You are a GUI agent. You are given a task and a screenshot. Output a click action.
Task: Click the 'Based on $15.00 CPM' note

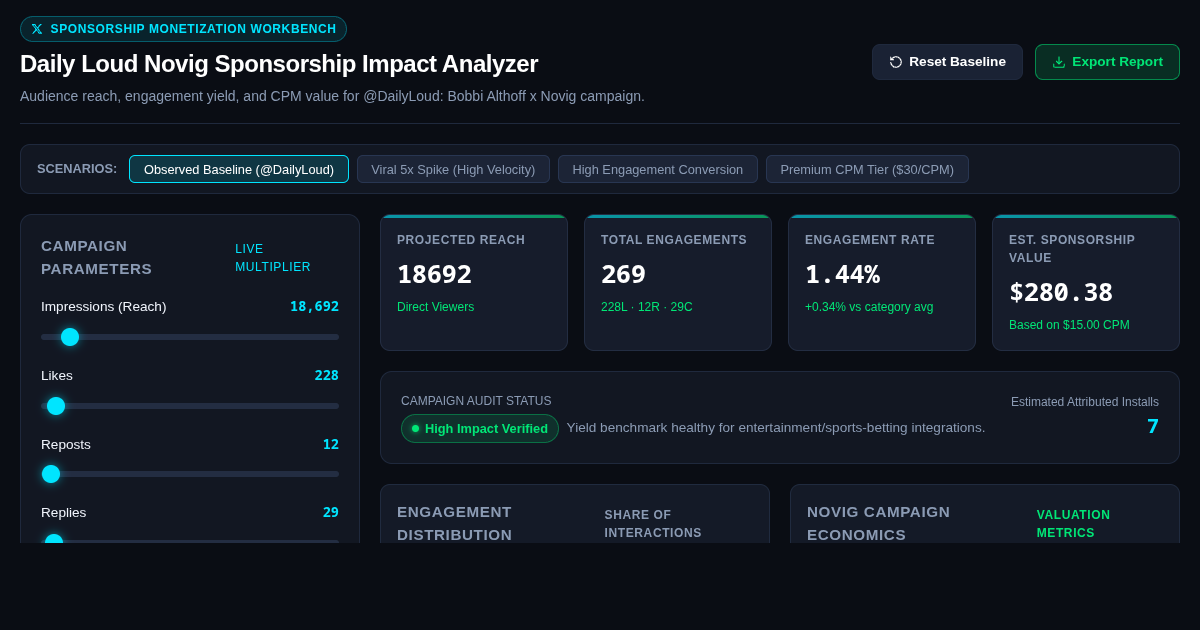pos(1069,325)
